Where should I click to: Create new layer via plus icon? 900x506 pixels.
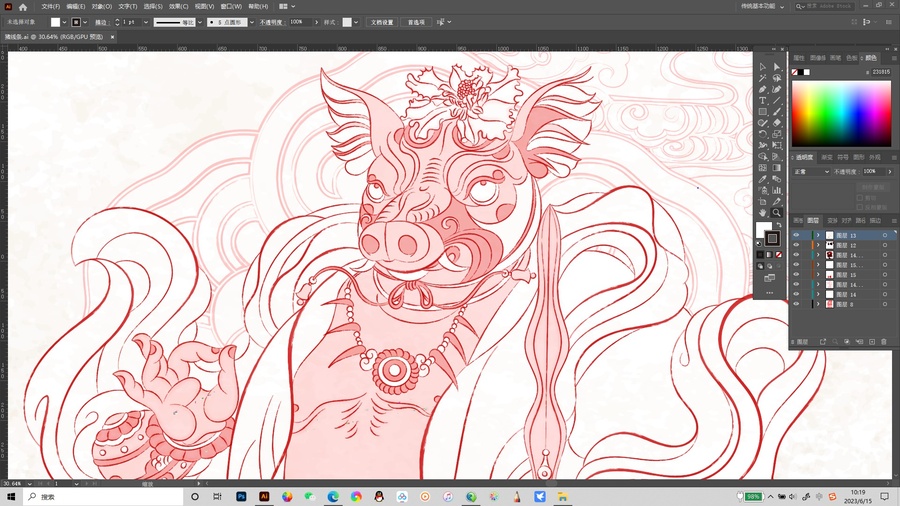click(872, 342)
